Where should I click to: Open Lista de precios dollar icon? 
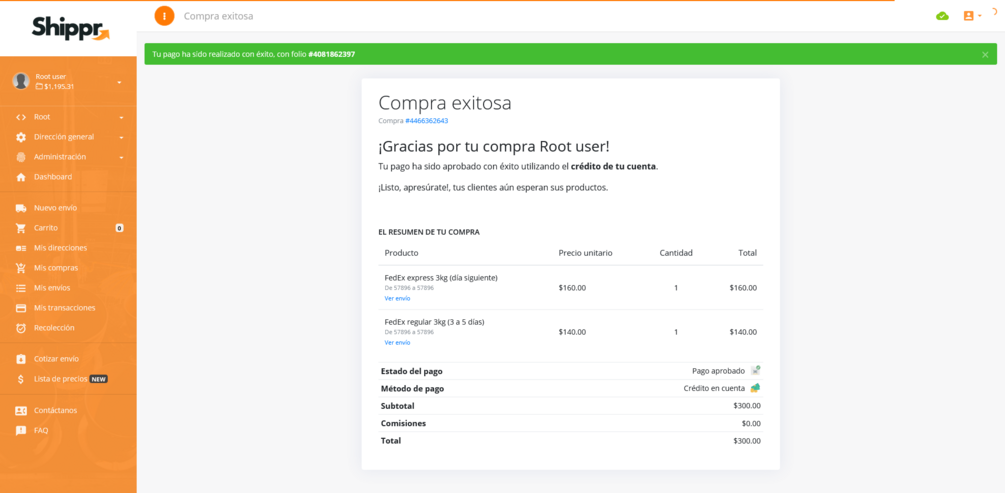pyautogui.click(x=21, y=379)
